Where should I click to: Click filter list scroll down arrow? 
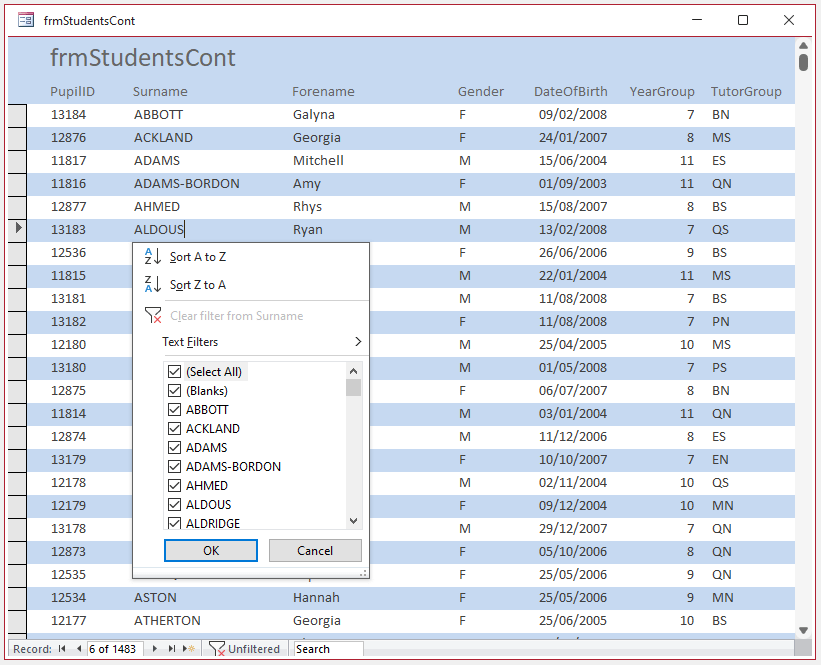(353, 521)
